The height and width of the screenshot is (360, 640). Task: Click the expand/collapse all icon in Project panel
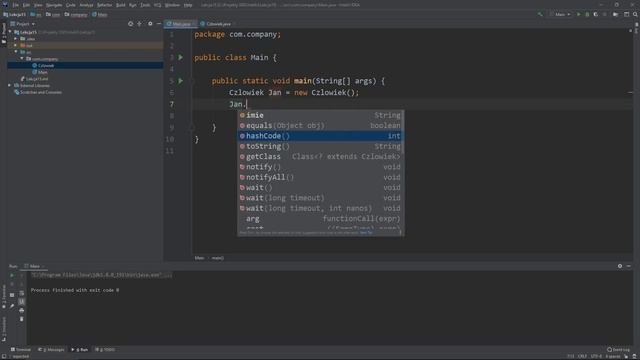point(139,24)
